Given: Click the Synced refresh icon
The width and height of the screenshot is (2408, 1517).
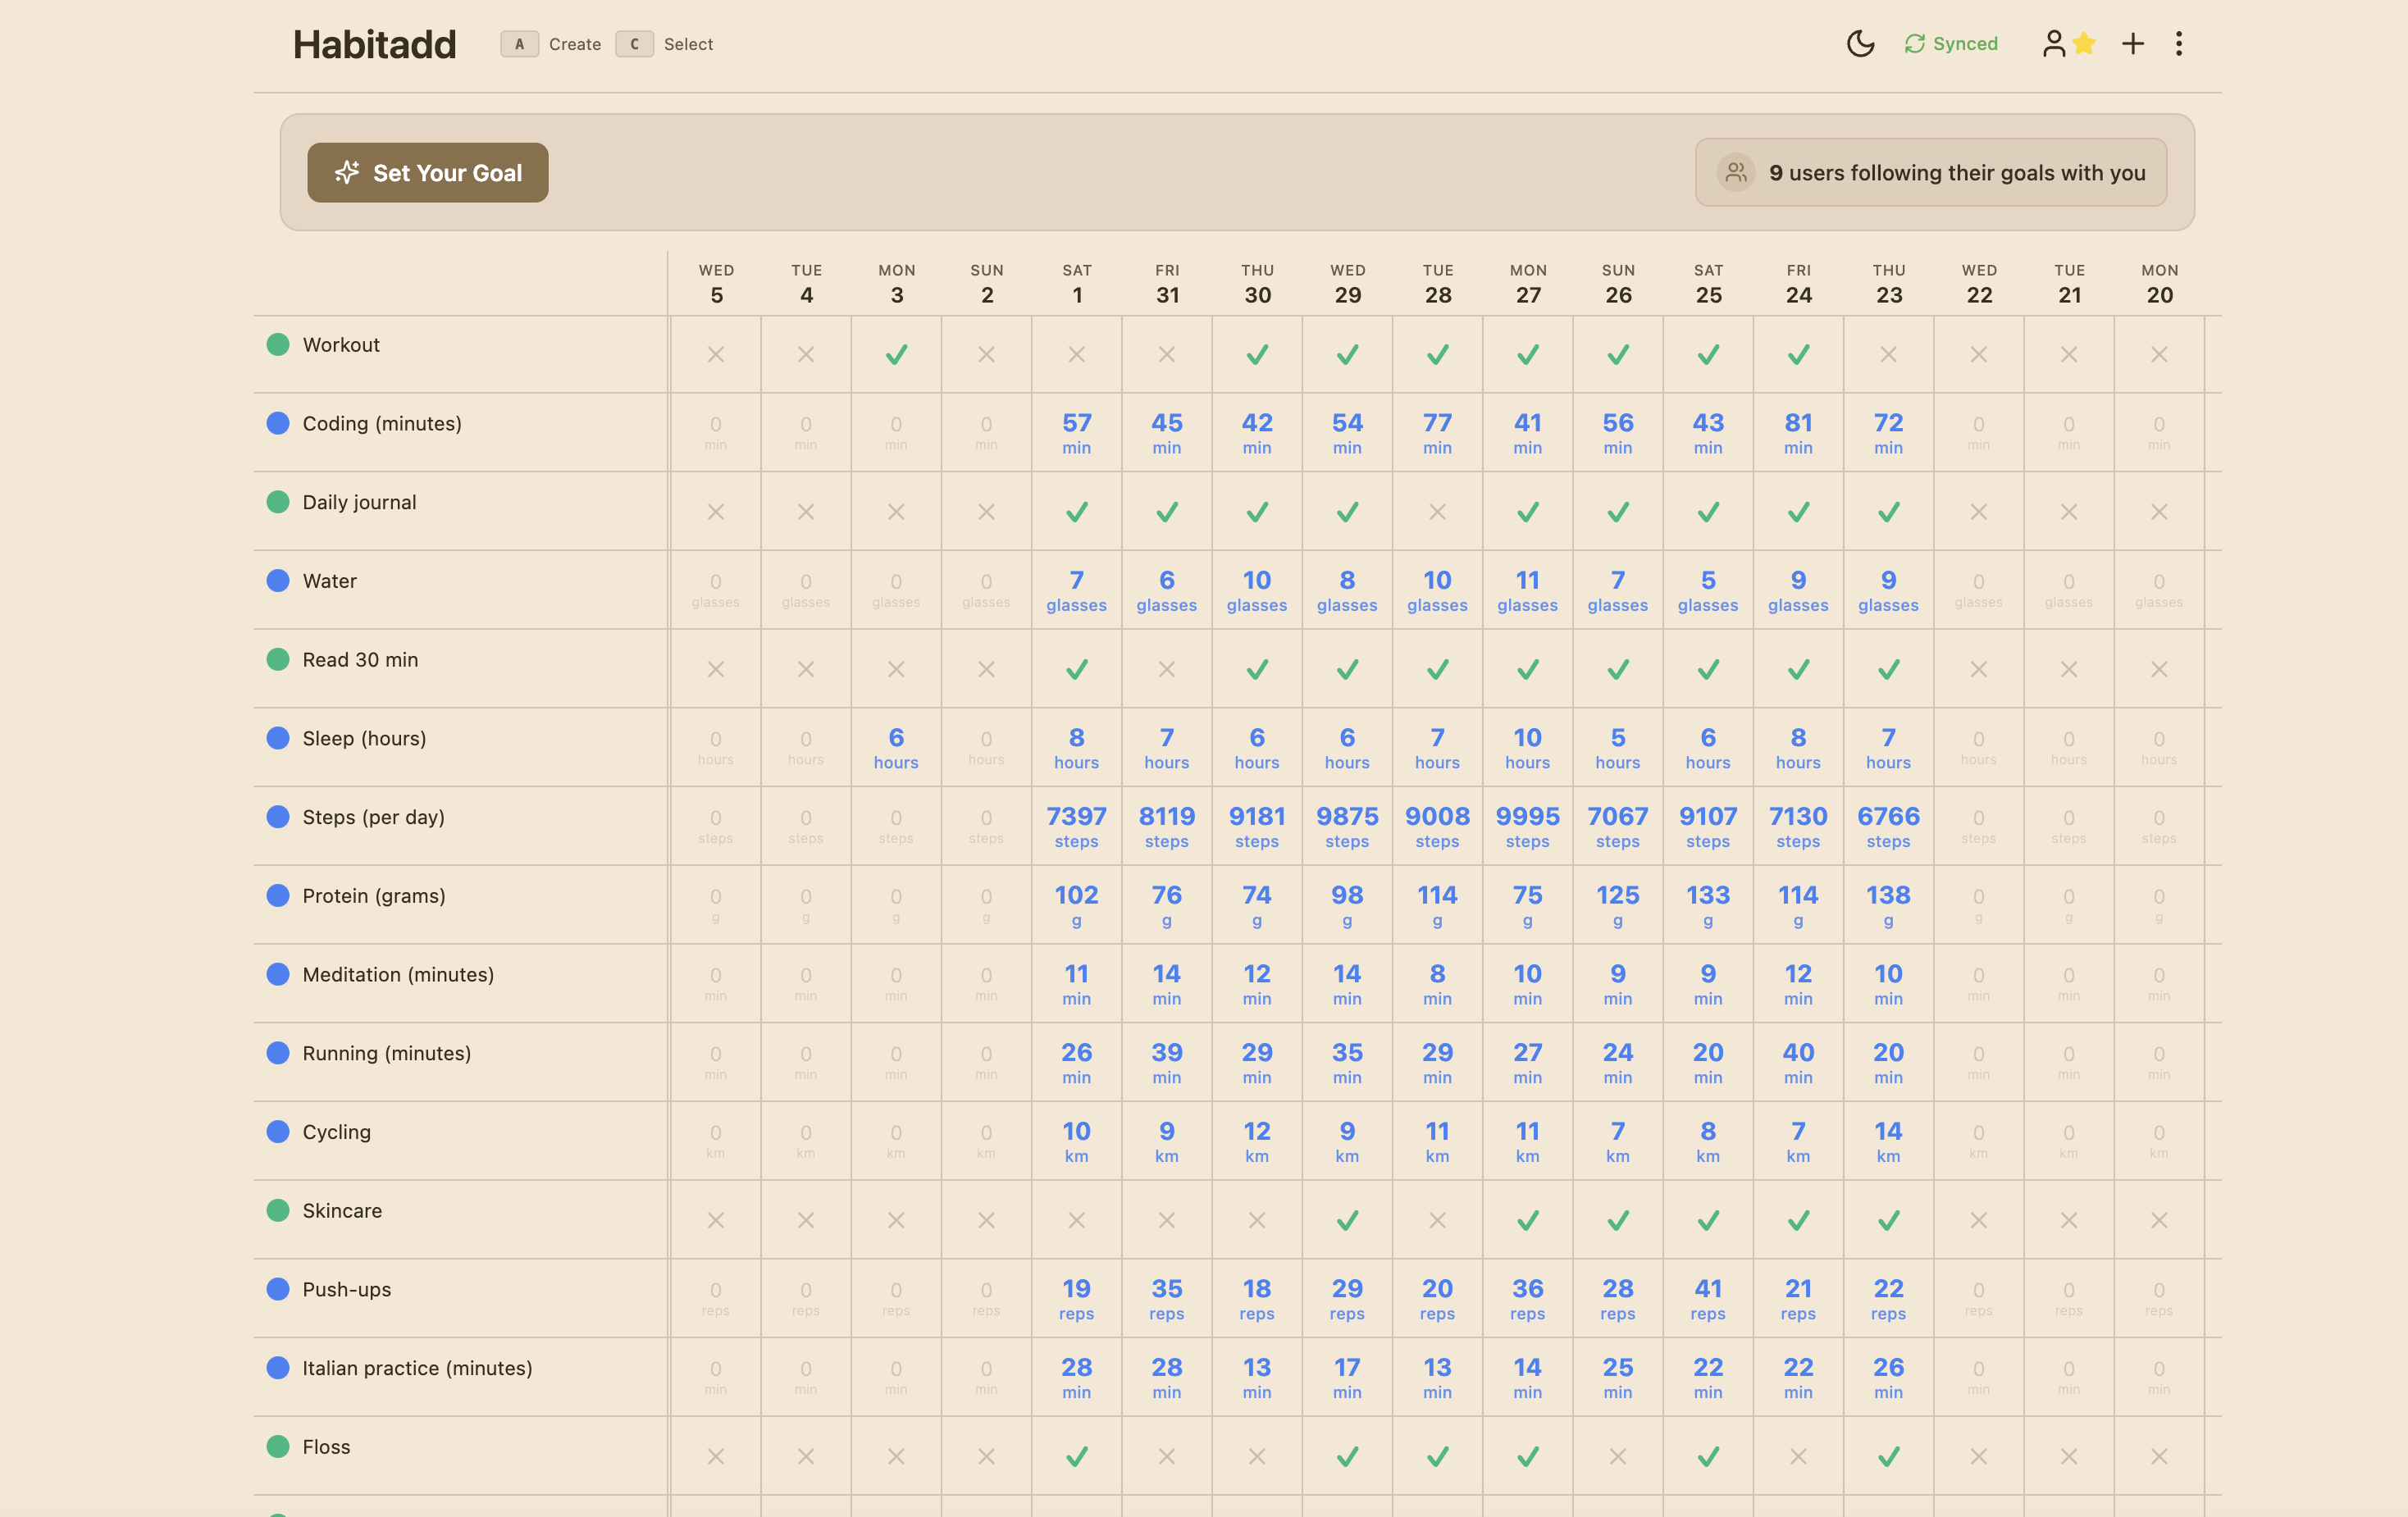Looking at the screenshot, I should click(1914, 44).
